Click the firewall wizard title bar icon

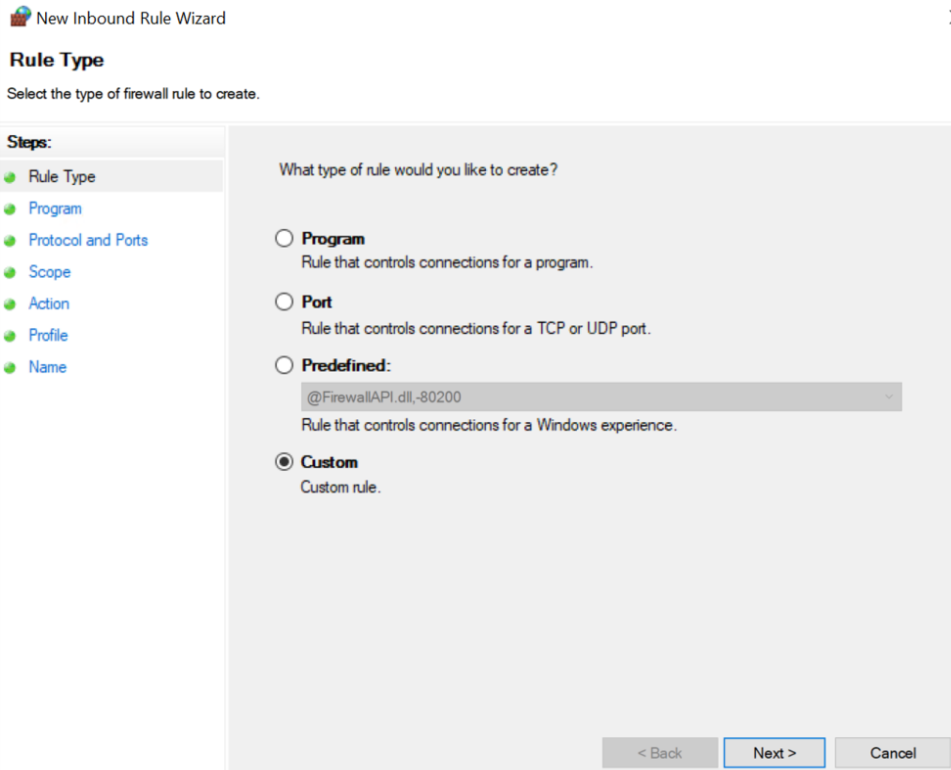(20, 16)
